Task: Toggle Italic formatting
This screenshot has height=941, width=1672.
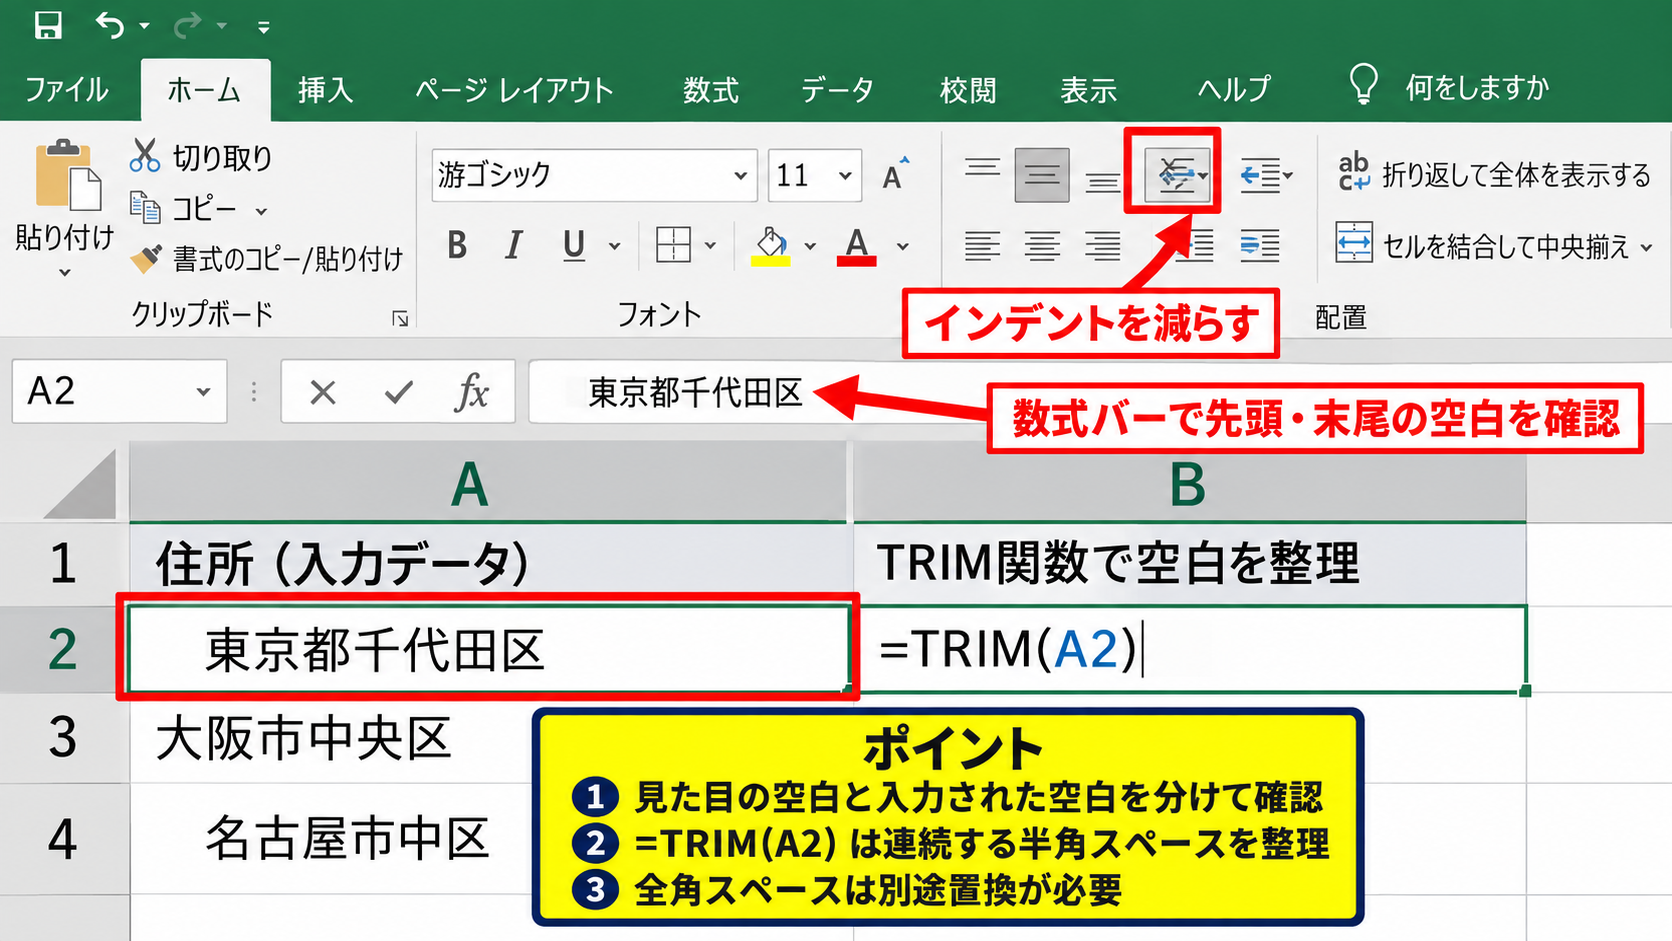Action: [514, 245]
